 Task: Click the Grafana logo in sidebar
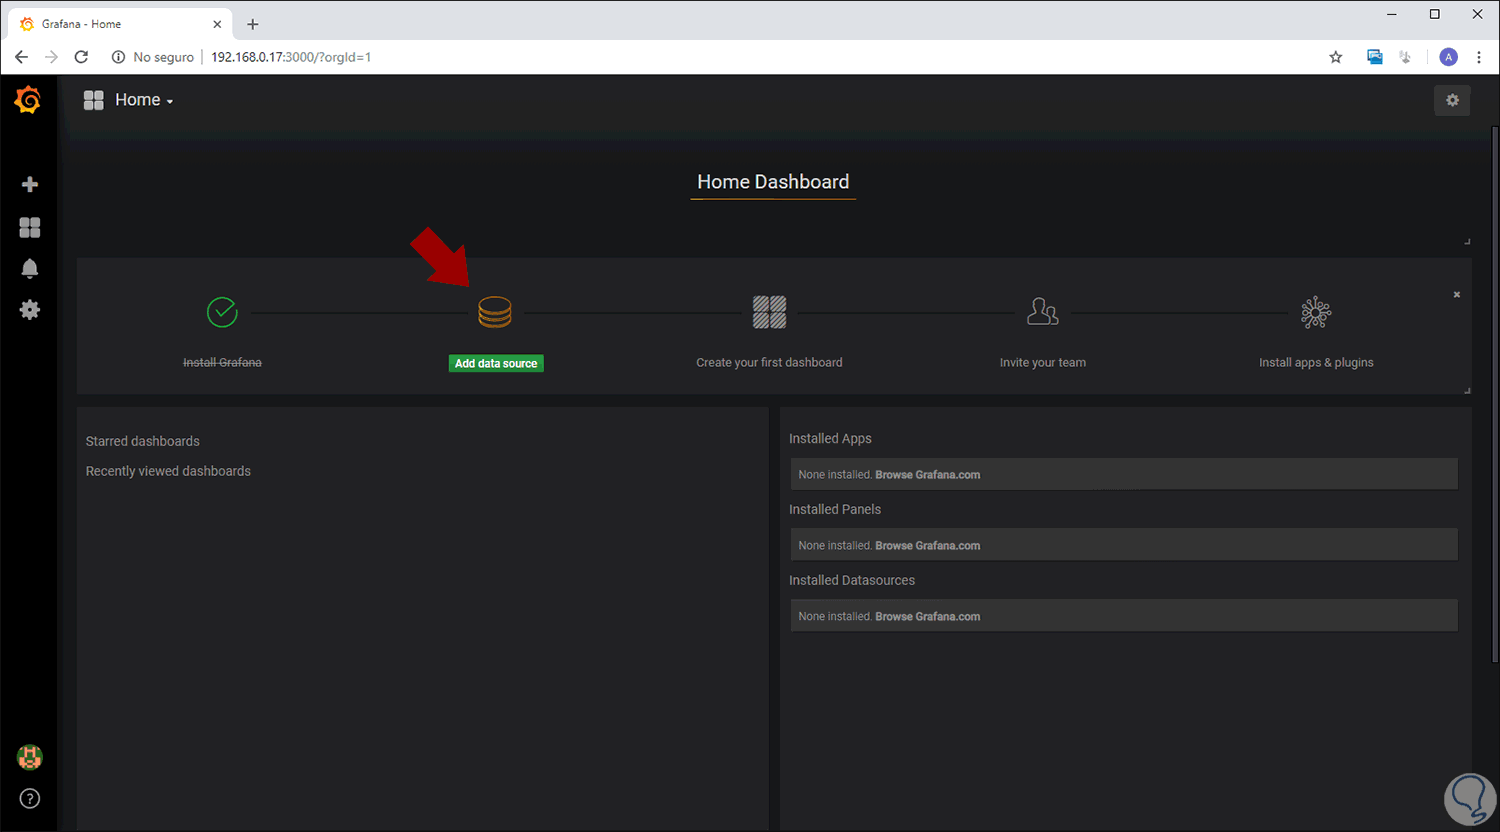click(x=28, y=100)
